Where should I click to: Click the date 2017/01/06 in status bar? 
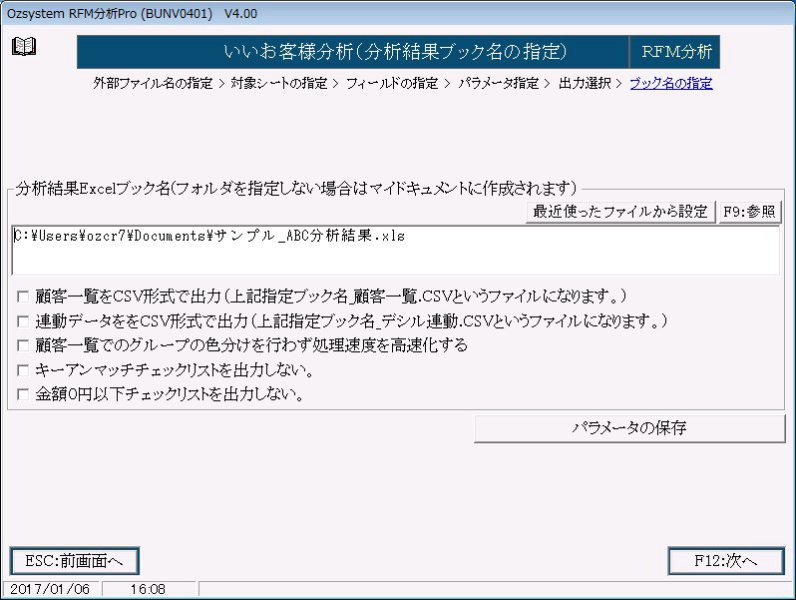[x=51, y=590]
